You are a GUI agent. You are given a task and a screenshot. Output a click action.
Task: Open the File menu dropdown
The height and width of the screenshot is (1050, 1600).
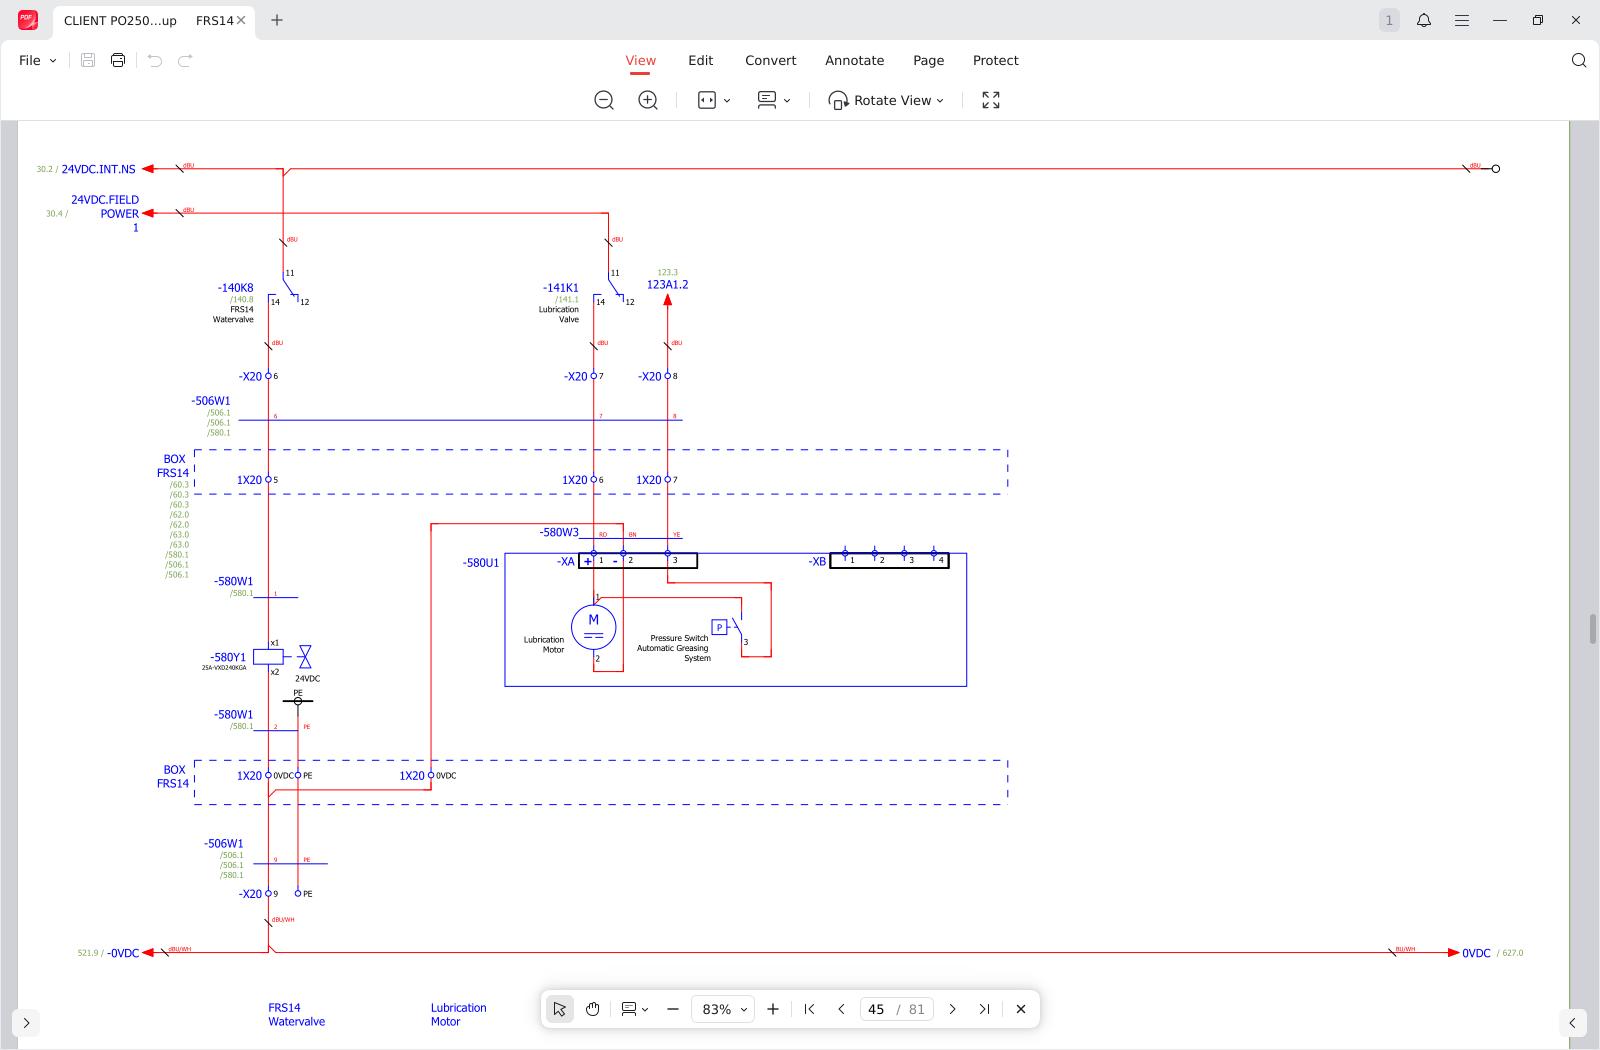(38, 60)
